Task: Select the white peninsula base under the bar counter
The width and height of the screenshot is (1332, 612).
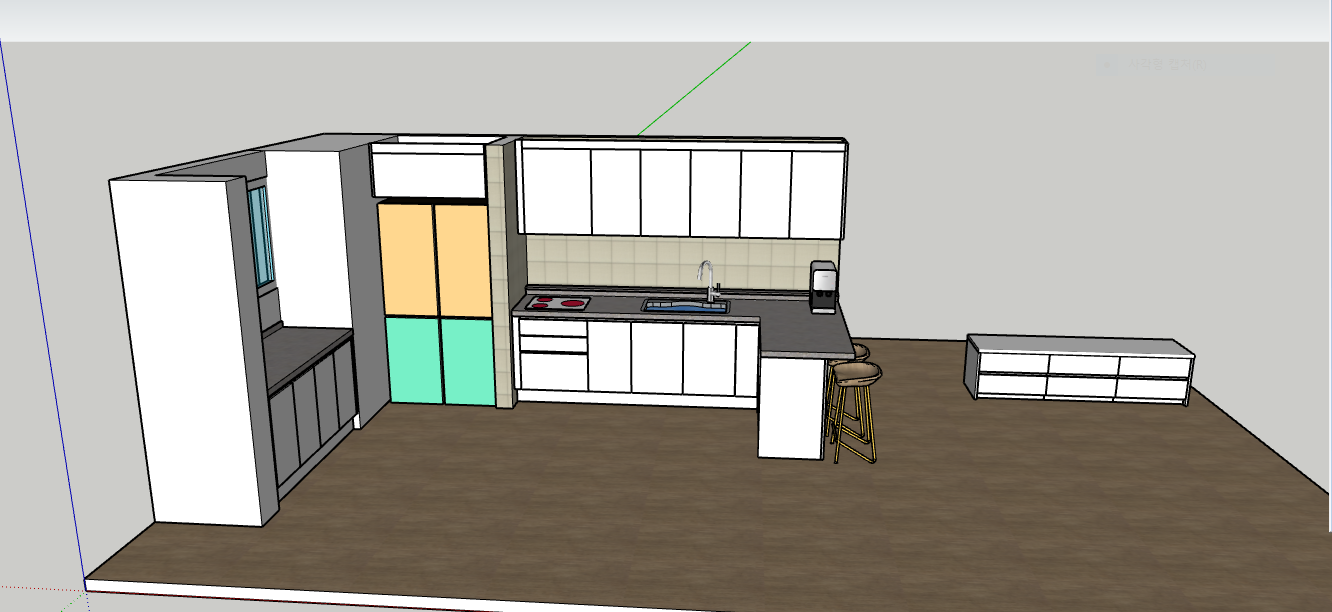Action: coord(790,407)
